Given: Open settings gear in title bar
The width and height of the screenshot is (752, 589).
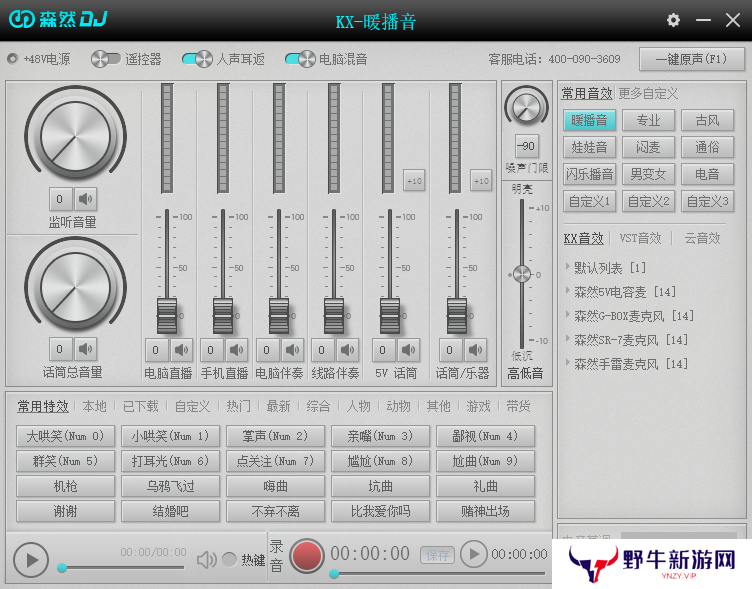Looking at the screenshot, I should click(673, 20).
